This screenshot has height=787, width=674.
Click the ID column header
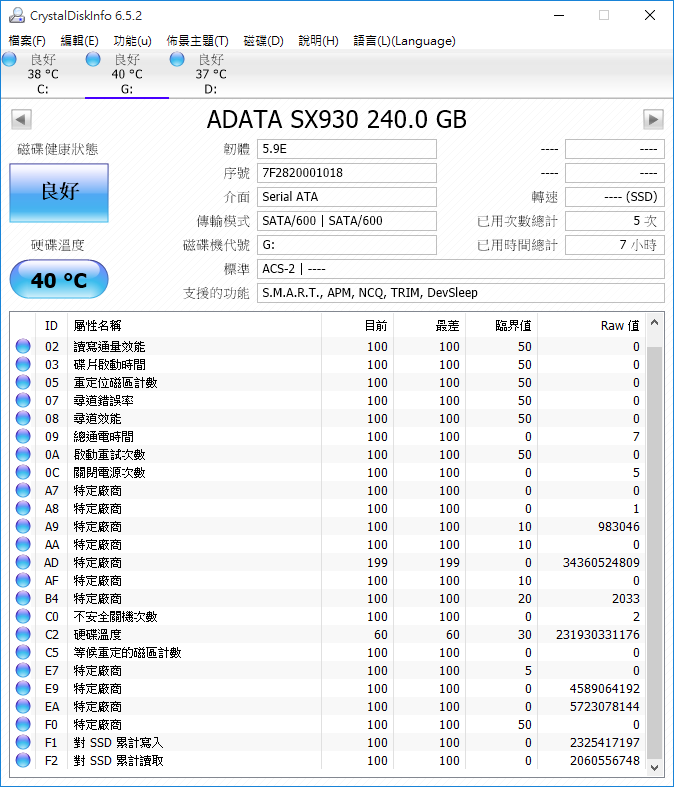(x=51, y=326)
